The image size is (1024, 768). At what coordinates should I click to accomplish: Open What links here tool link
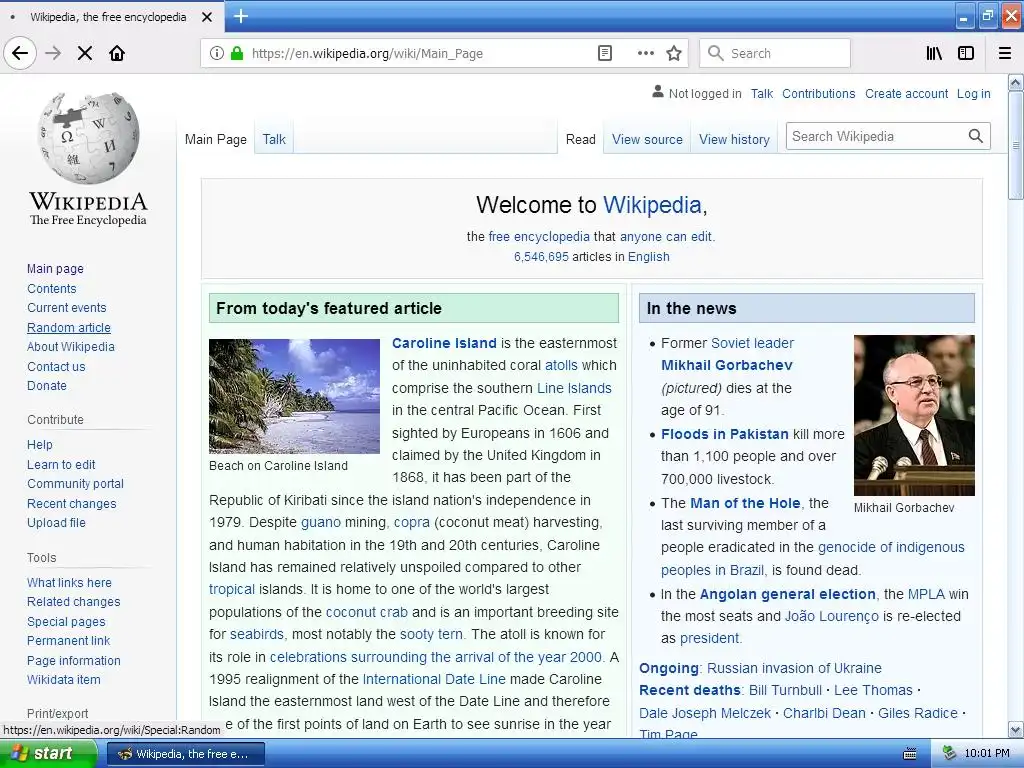tap(69, 583)
